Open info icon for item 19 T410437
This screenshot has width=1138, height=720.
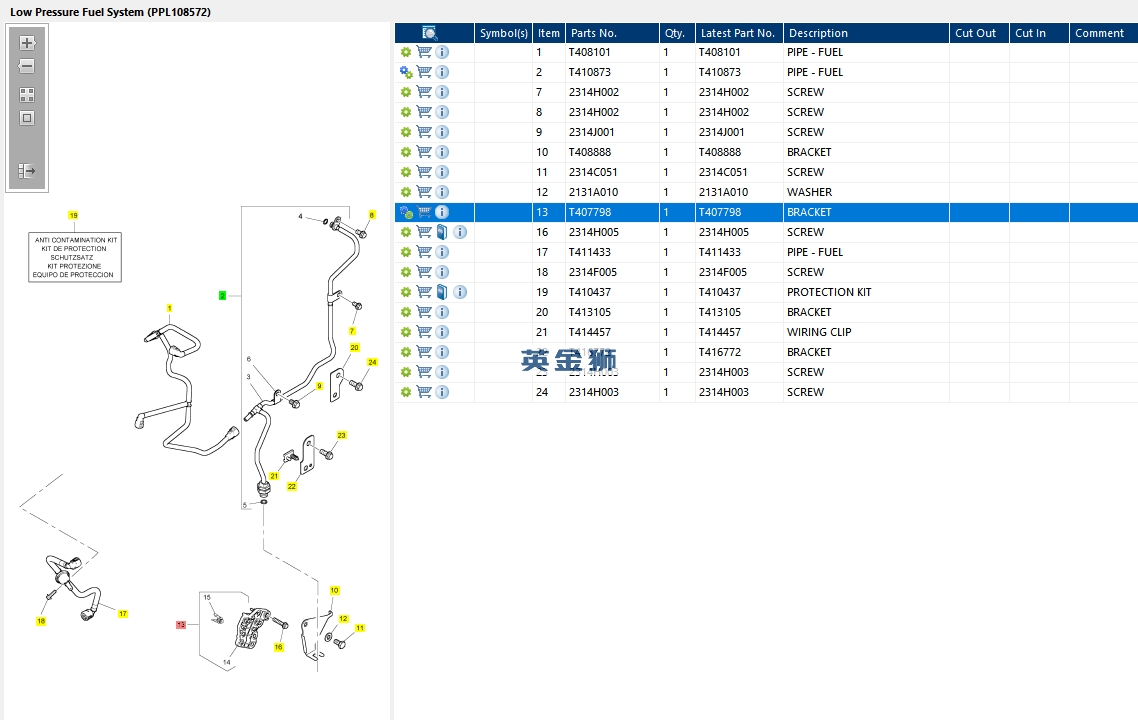(460, 292)
